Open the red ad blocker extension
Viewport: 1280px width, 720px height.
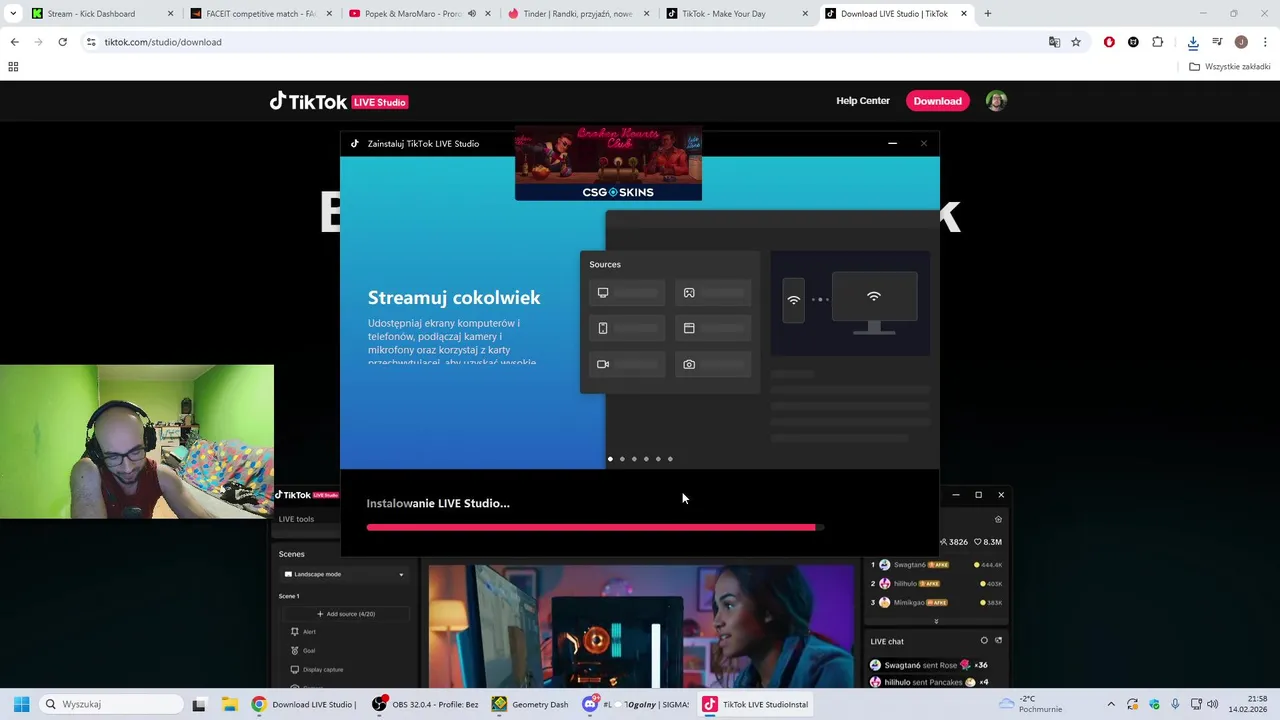[1109, 42]
